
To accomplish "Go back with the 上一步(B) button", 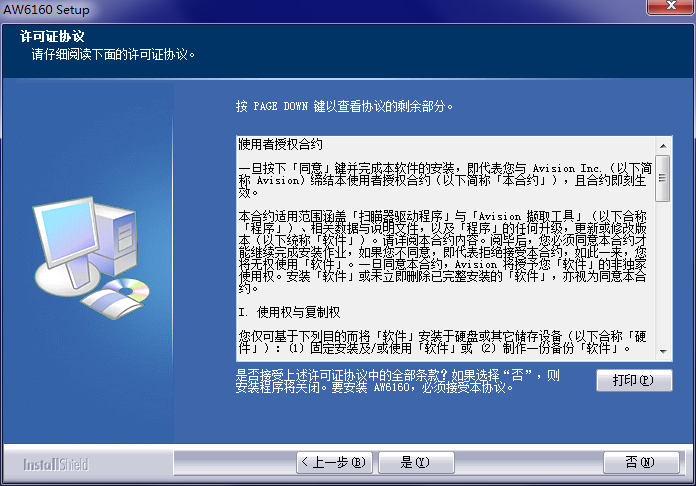I will 334,462.
